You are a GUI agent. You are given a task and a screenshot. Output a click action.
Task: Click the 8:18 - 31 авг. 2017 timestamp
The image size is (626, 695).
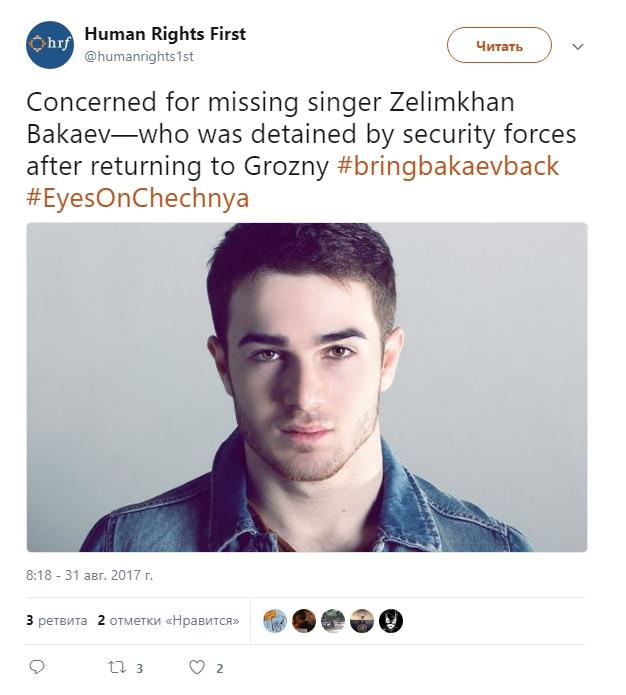[90, 576]
